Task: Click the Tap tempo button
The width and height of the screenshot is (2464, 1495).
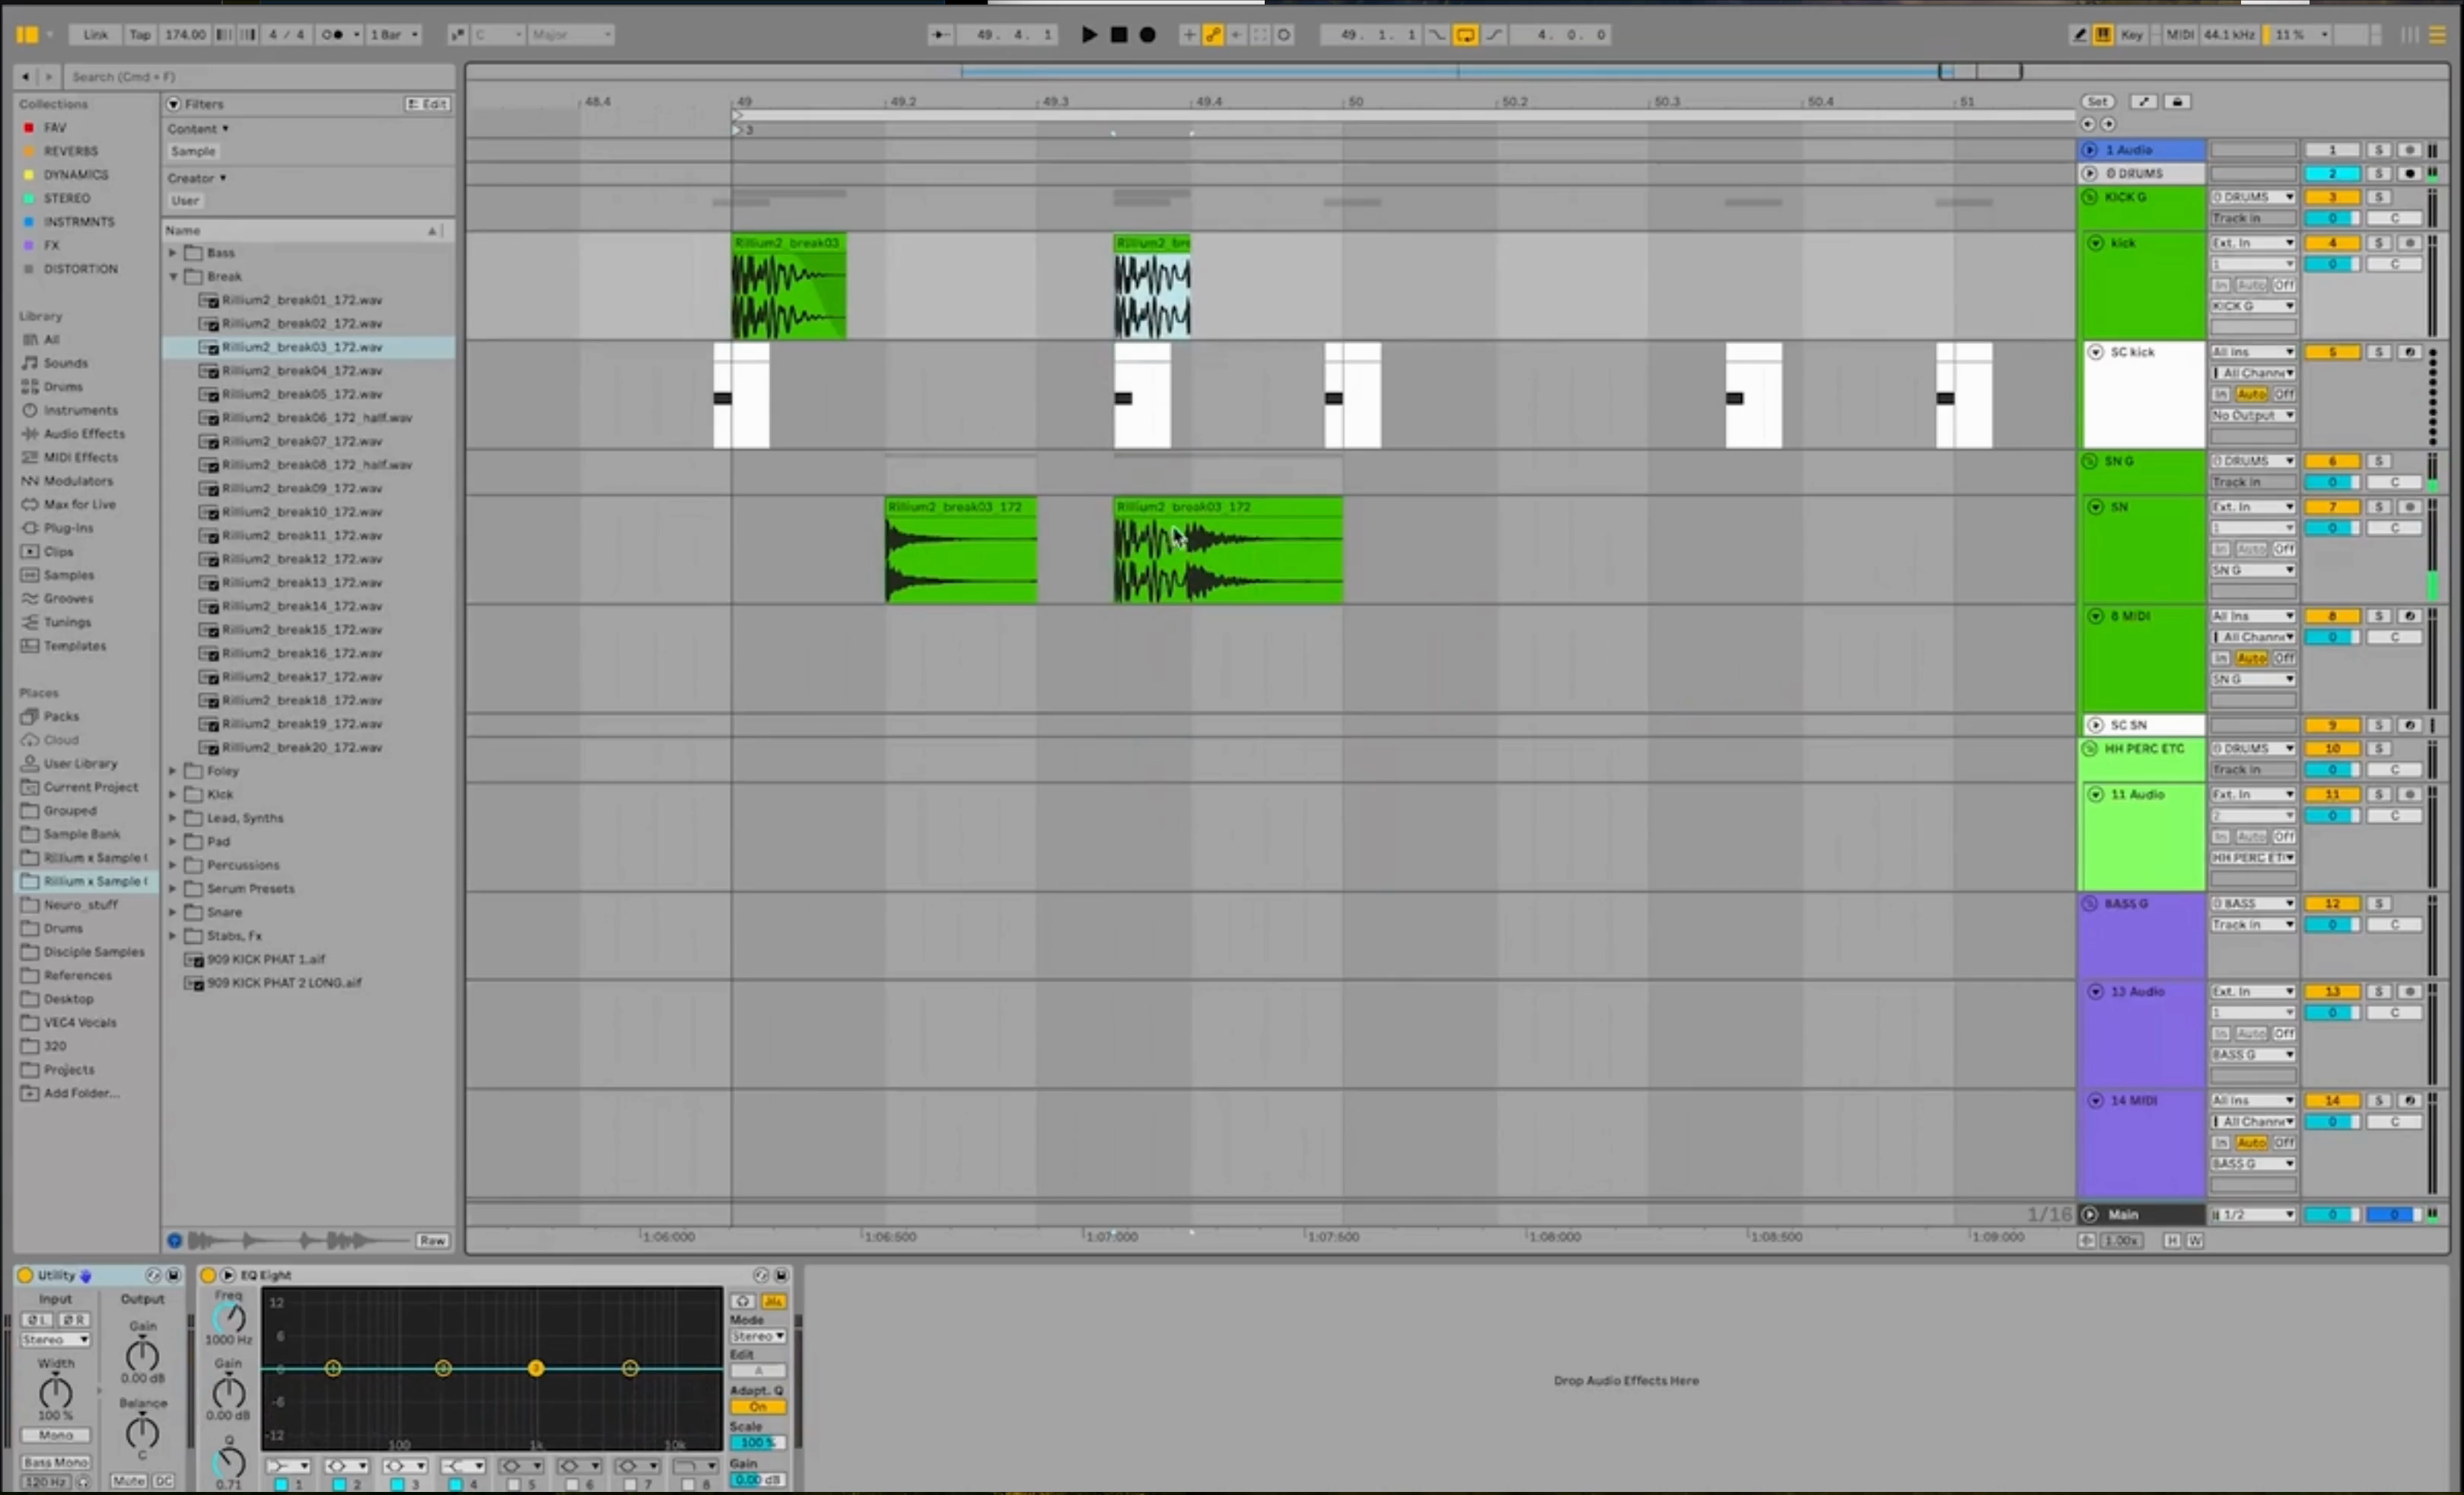Action: tap(140, 35)
